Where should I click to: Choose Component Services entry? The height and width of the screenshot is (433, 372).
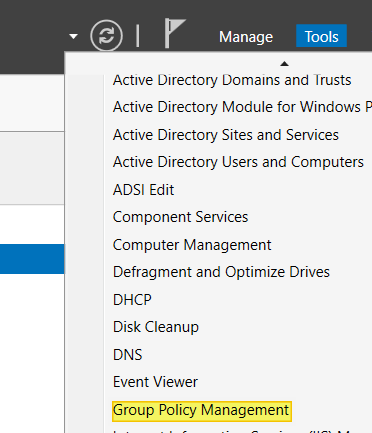point(180,217)
